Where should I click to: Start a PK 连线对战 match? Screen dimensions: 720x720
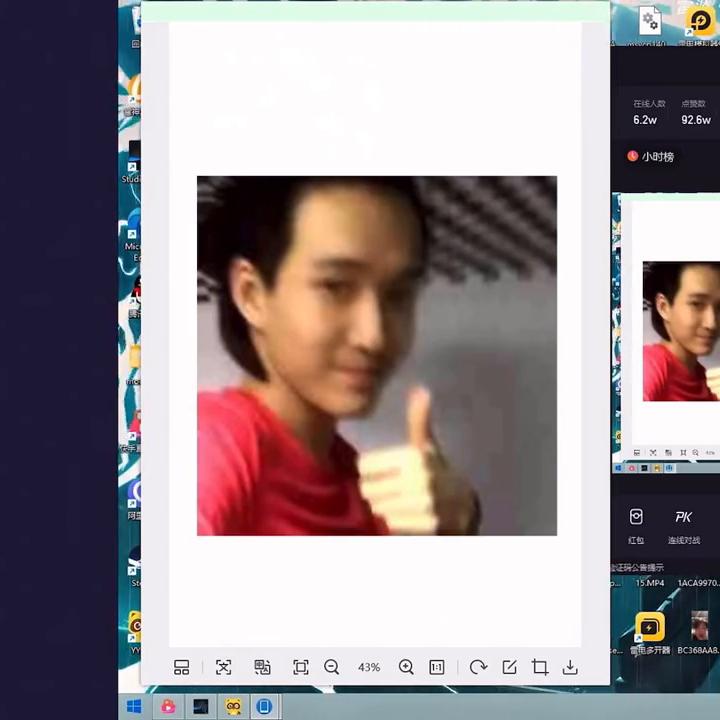(x=684, y=527)
